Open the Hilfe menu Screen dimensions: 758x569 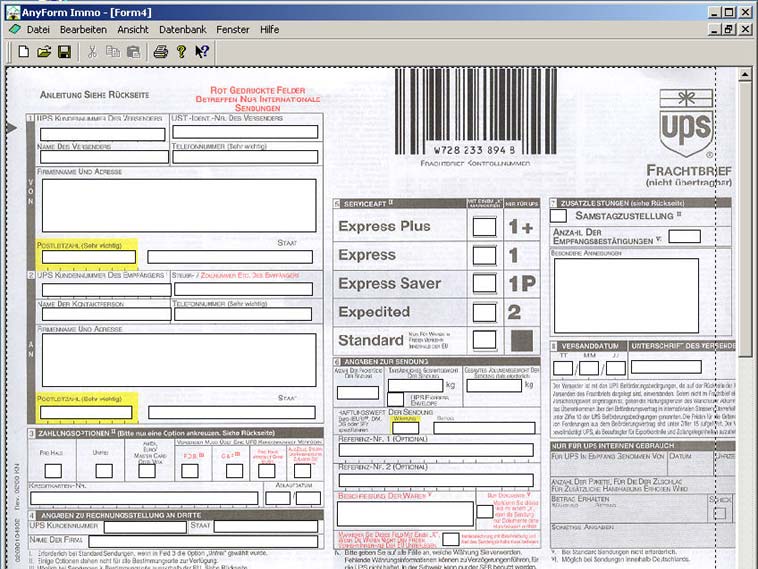tap(269, 29)
